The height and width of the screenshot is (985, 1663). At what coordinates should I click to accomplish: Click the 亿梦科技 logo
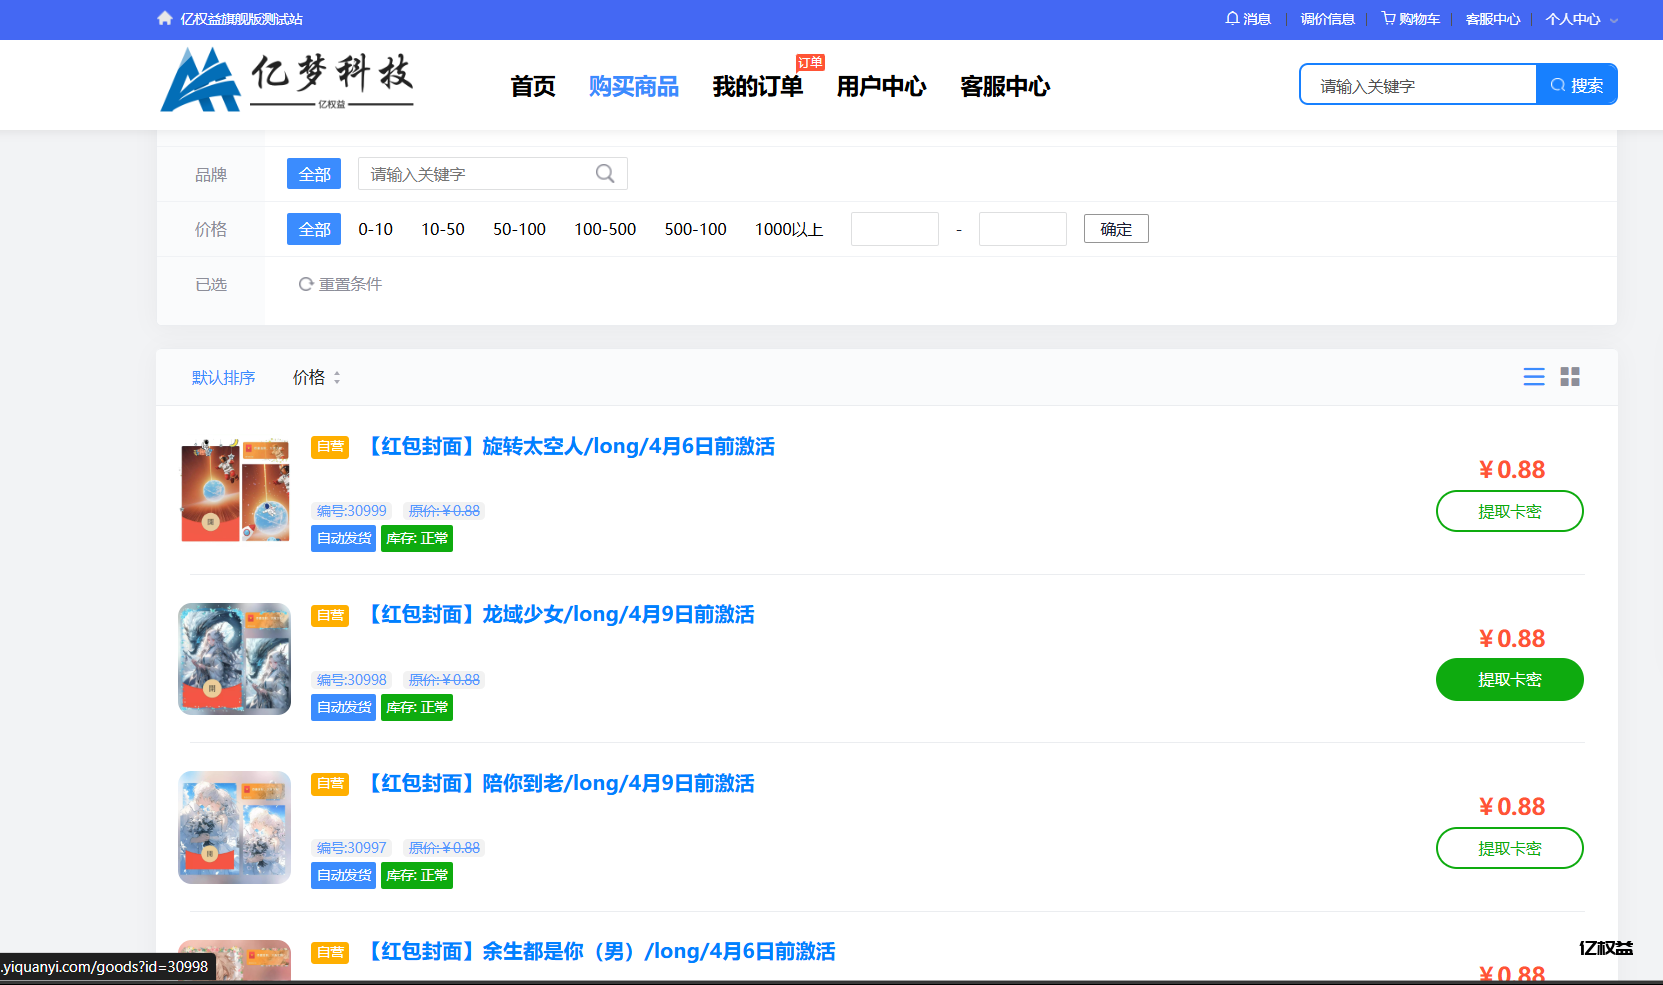pyautogui.click(x=285, y=80)
